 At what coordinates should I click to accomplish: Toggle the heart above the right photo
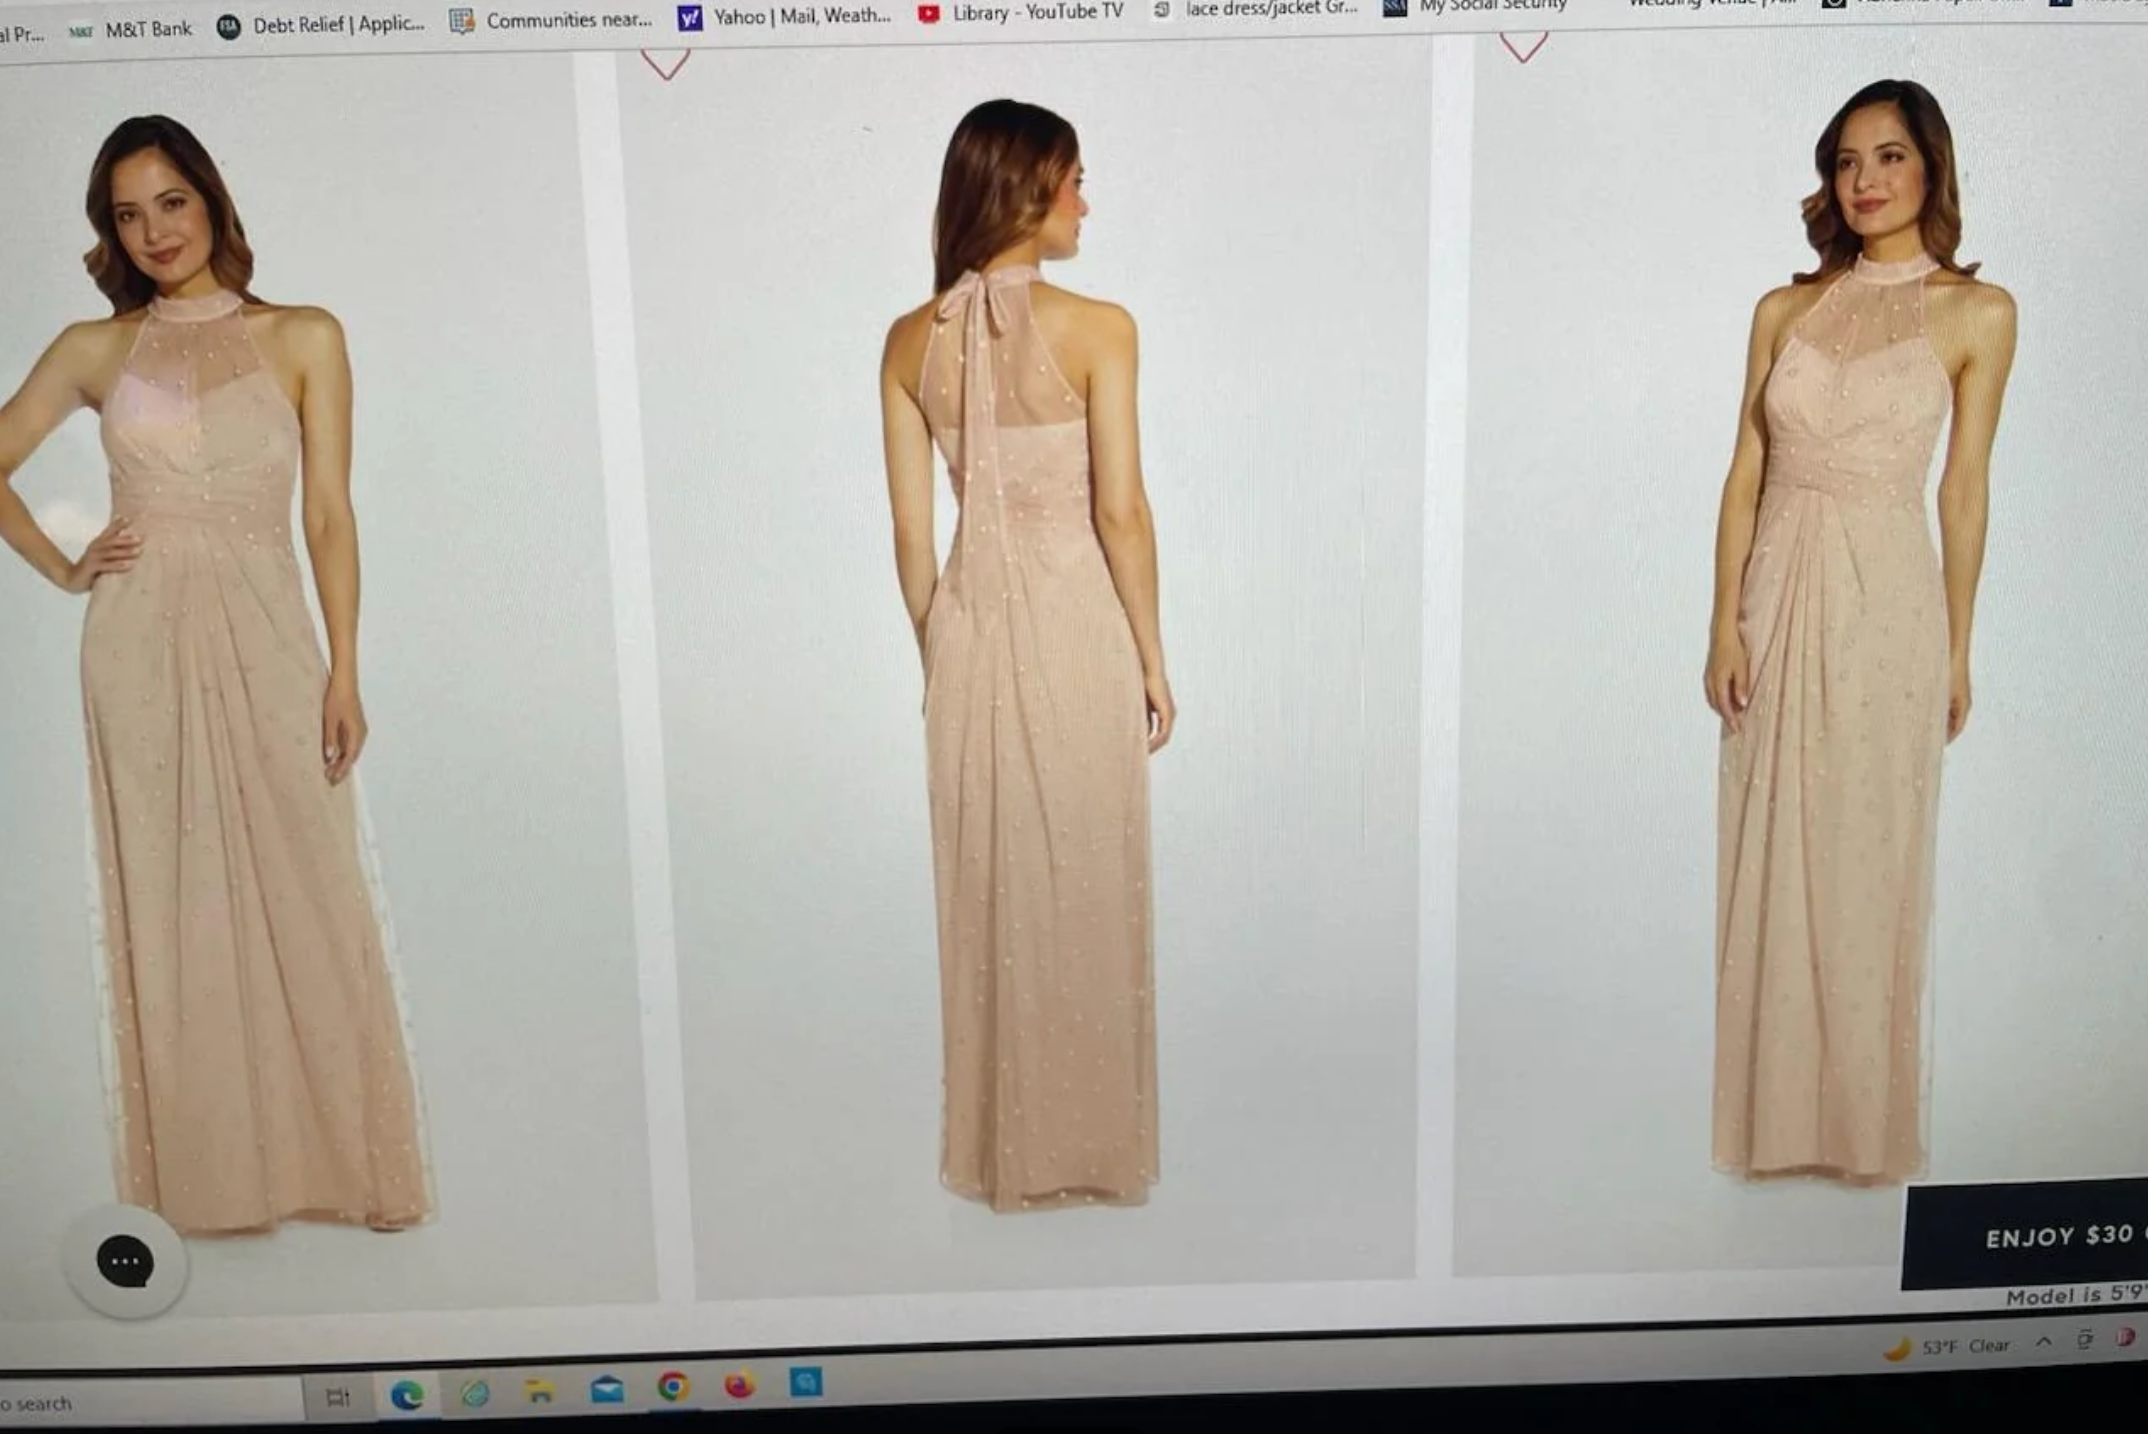pyautogui.click(x=1523, y=45)
